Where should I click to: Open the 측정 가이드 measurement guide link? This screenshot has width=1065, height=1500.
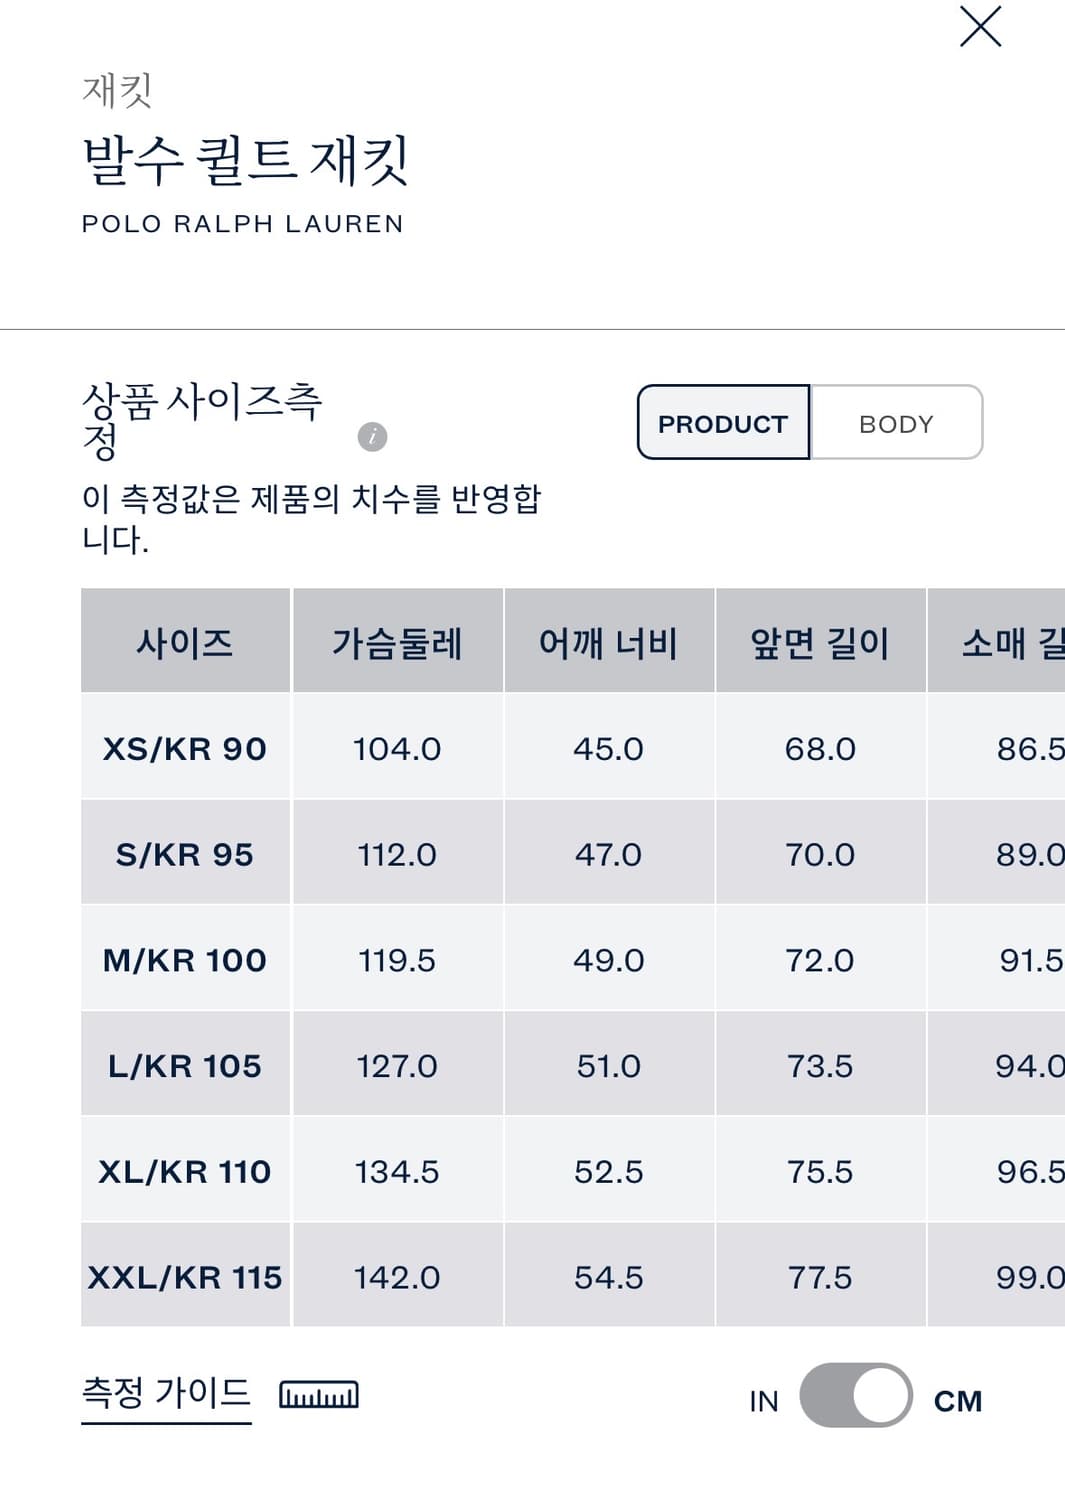165,1390
